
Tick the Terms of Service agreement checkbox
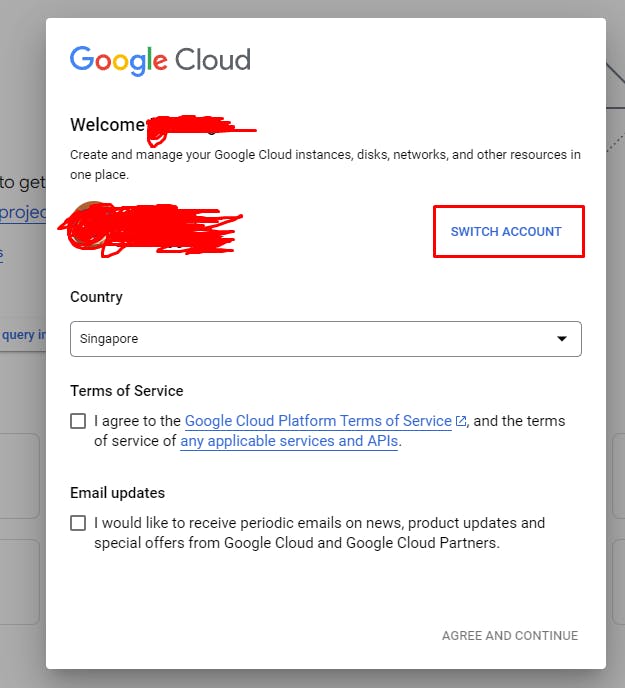coord(78,421)
